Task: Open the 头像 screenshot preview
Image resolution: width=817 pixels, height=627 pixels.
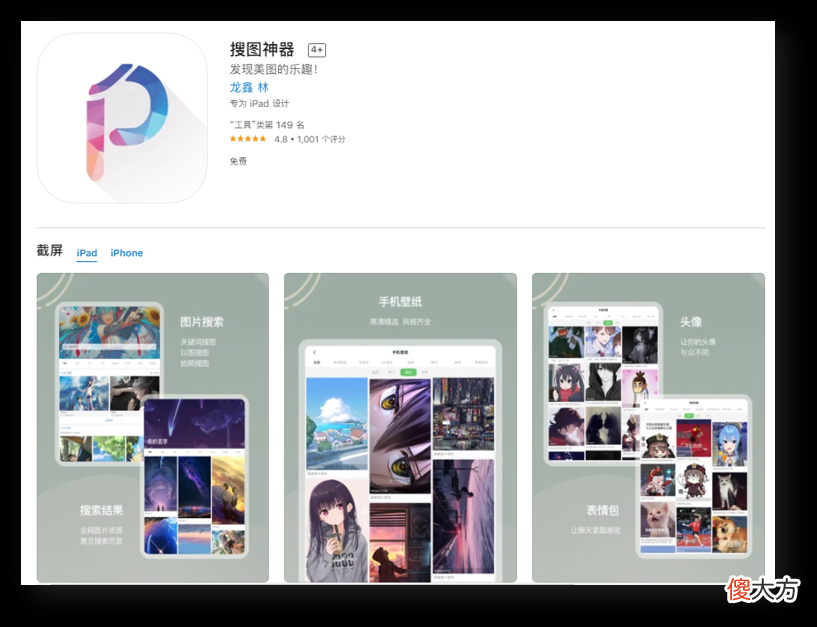Action: pyautogui.click(x=648, y=427)
